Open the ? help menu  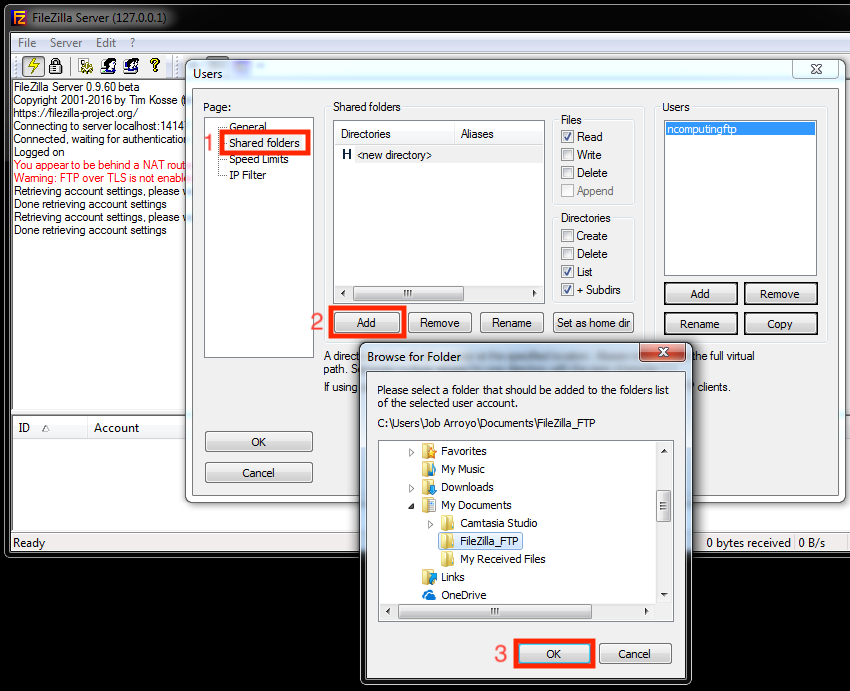pyautogui.click(x=132, y=43)
